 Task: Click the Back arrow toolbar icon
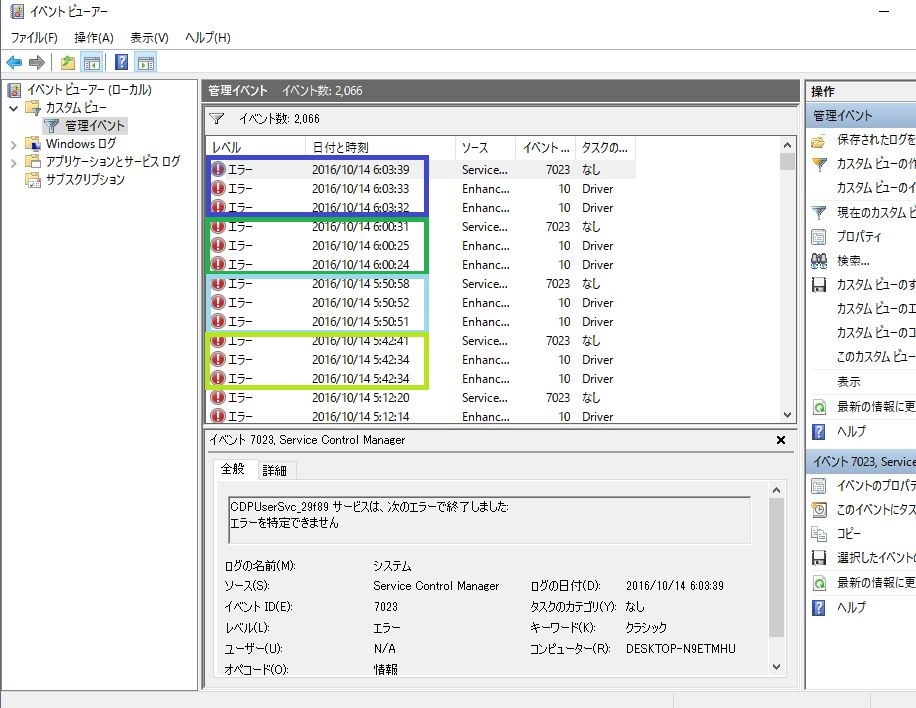click(x=14, y=62)
